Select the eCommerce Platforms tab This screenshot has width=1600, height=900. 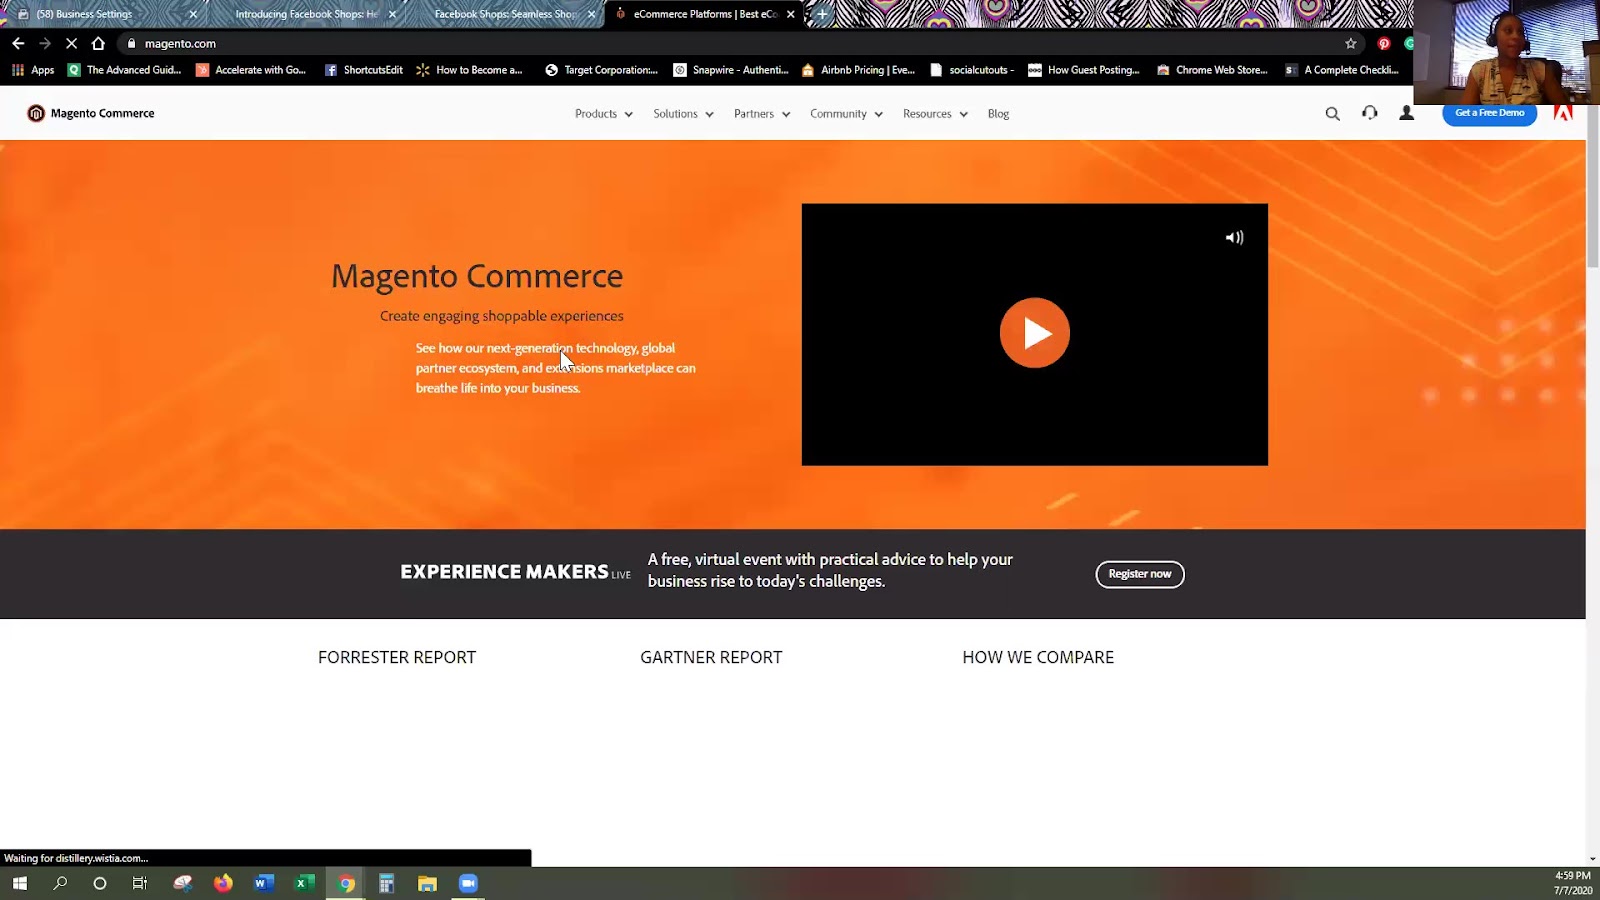click(x=705, y=14)
